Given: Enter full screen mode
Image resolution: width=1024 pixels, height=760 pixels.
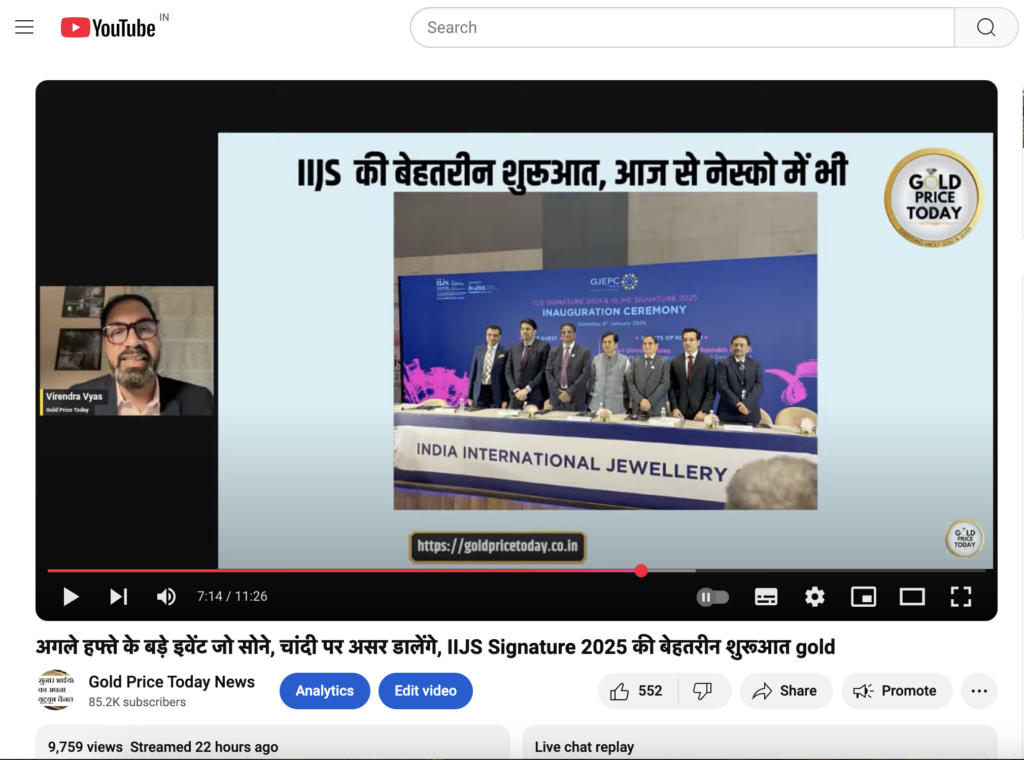Looking at the screenshot, I should tap(961, 597).
